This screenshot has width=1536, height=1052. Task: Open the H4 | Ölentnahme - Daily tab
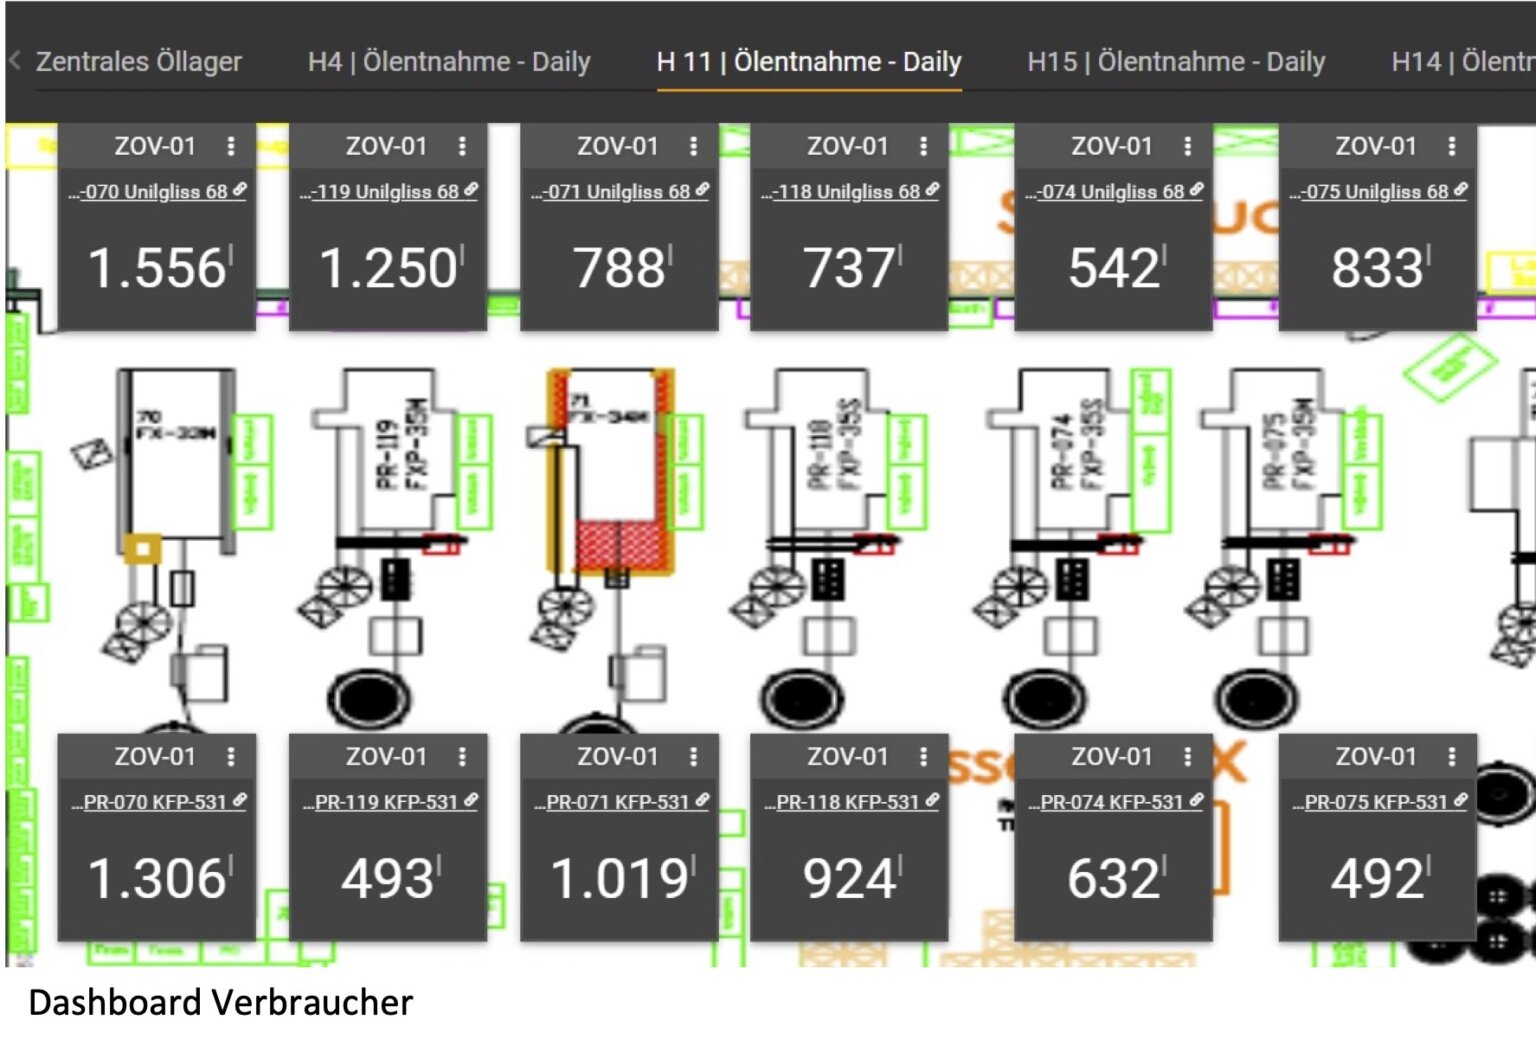point(449,62)
